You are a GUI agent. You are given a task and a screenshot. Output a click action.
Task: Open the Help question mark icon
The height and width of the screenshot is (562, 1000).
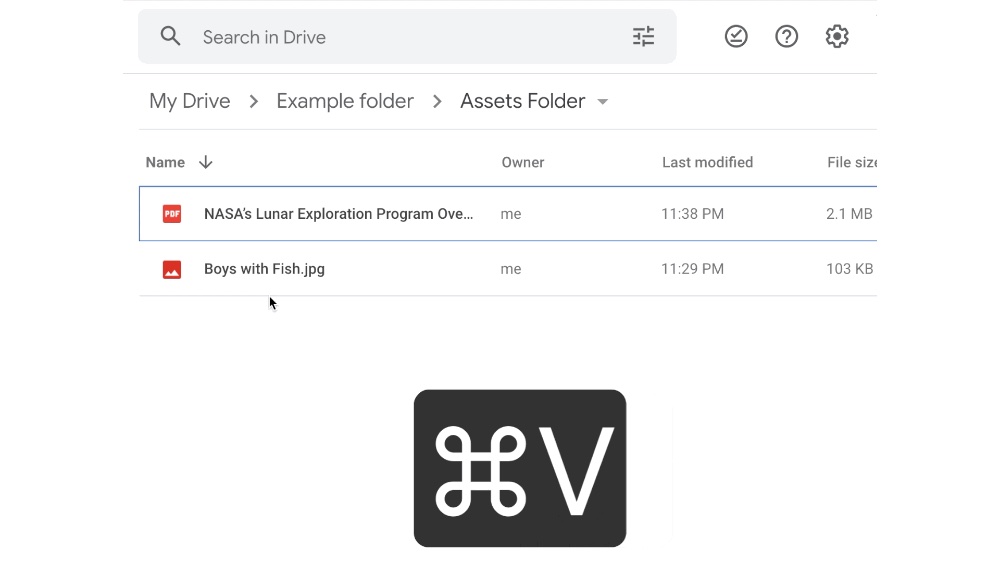[x=787, y=37]
